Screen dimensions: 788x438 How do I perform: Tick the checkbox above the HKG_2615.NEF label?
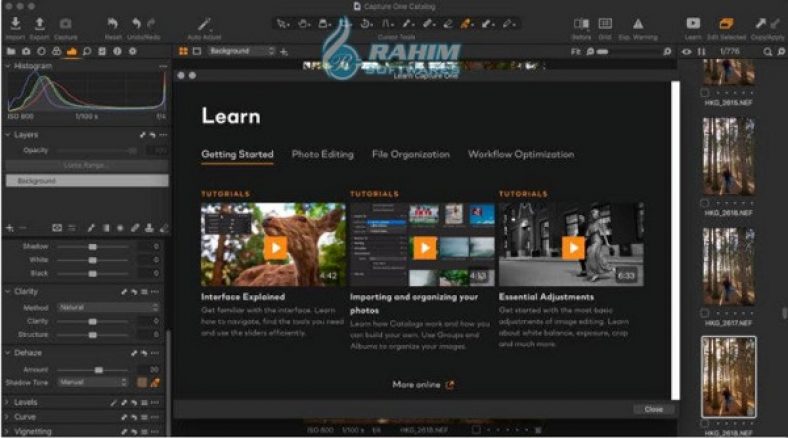[705, 93]
